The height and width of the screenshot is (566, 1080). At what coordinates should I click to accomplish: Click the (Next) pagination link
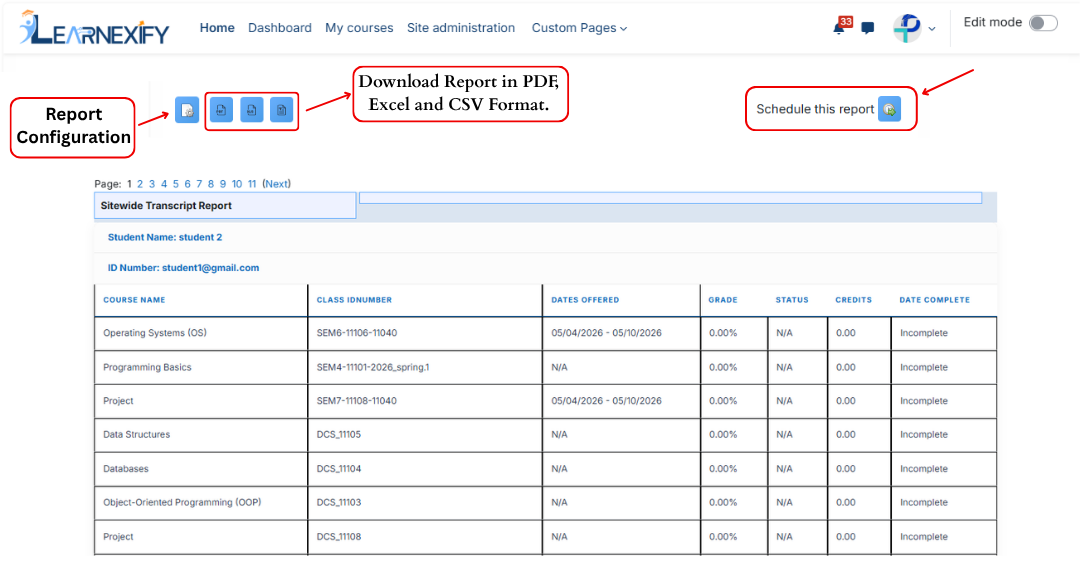(276, 184)
